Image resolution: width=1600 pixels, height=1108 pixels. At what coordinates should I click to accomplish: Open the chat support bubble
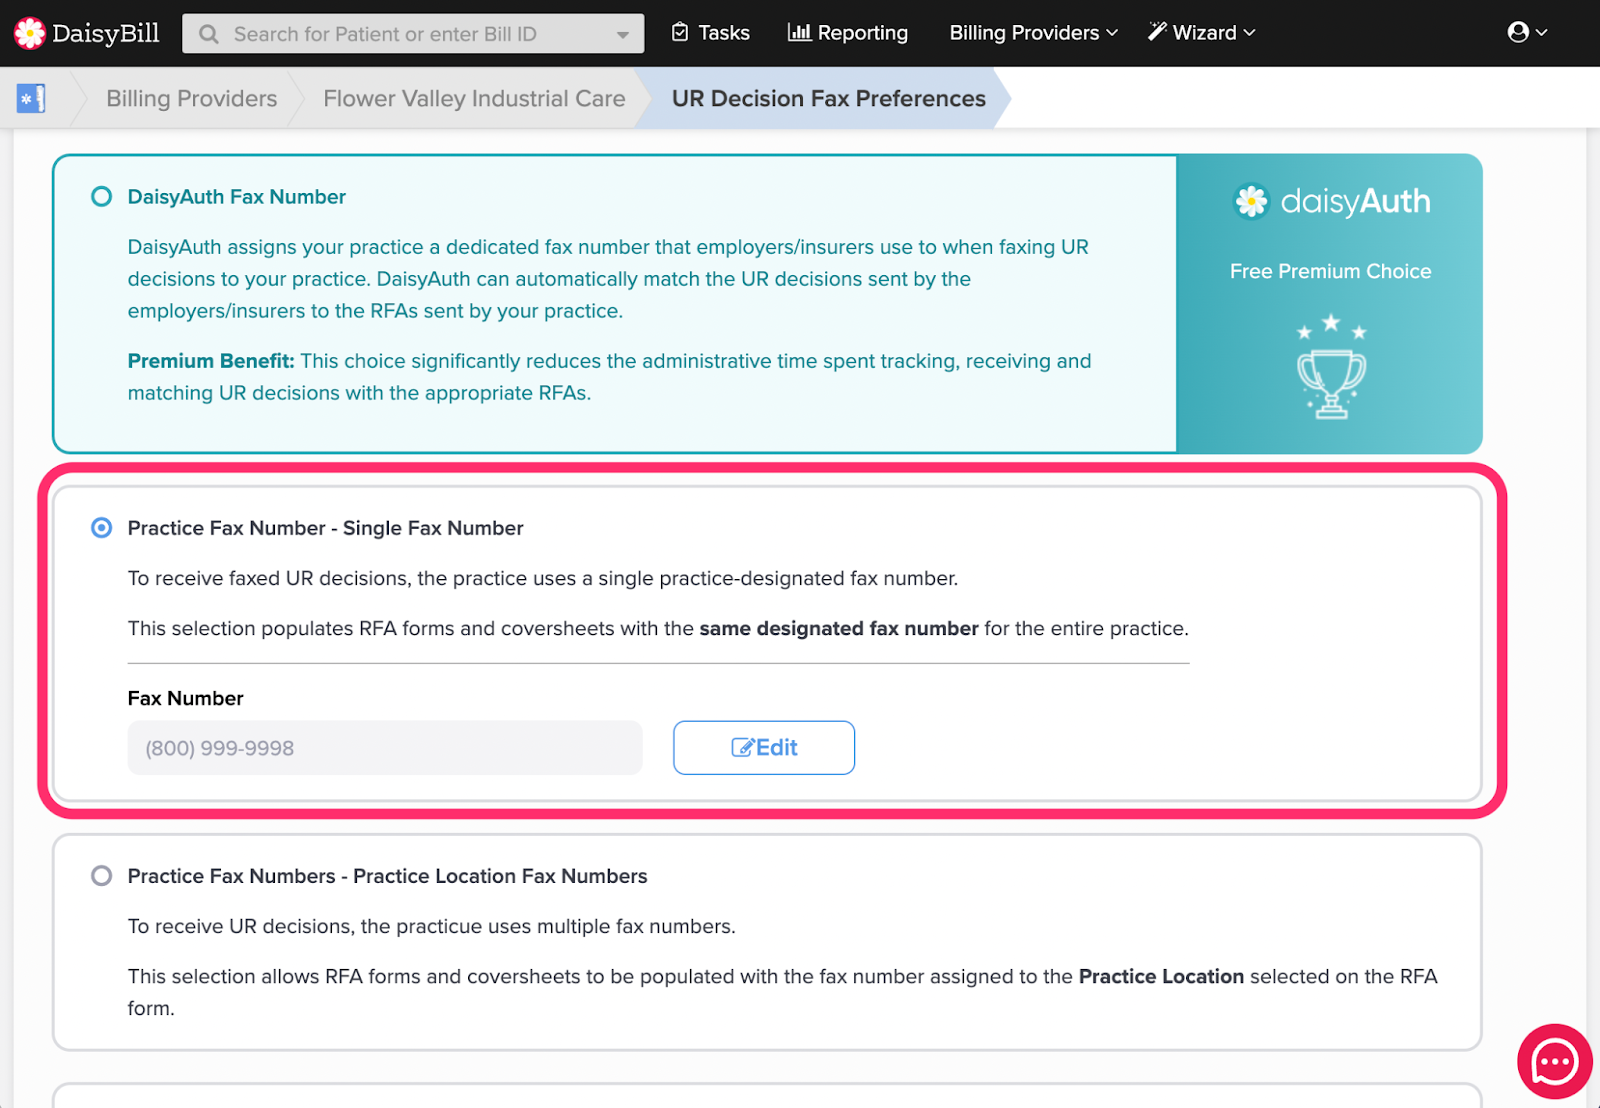coord(1554,1062)
